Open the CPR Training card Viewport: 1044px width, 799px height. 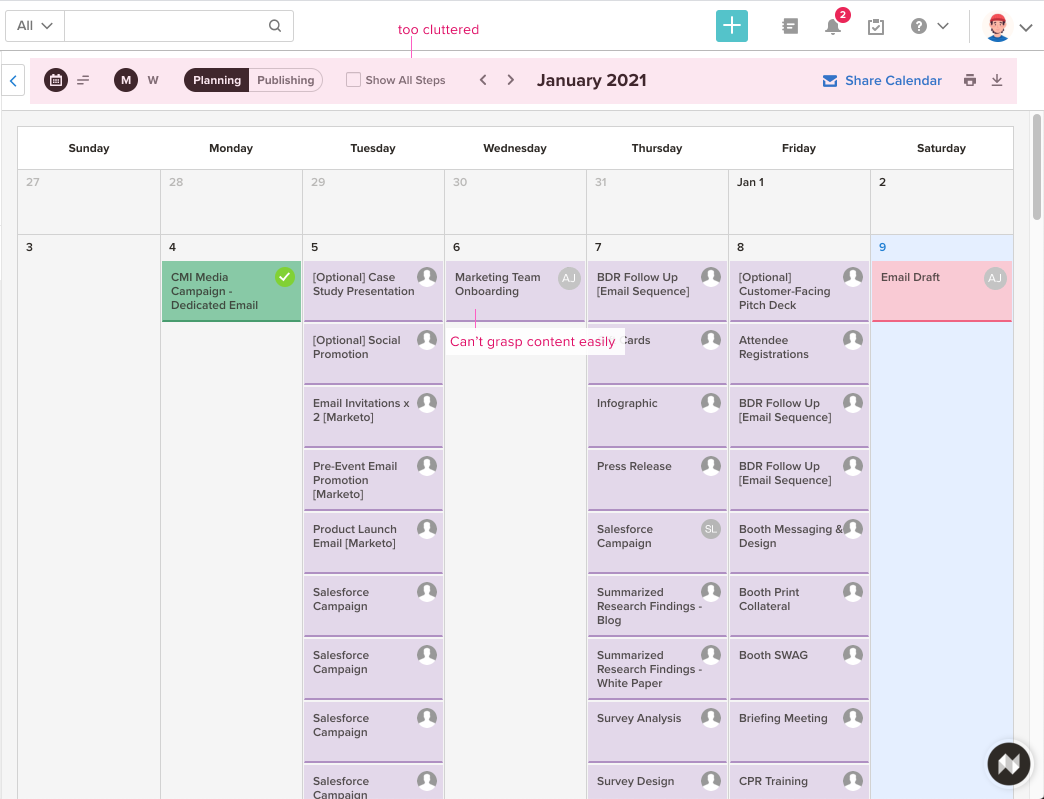pyautogui.click(x=799, y=782)
